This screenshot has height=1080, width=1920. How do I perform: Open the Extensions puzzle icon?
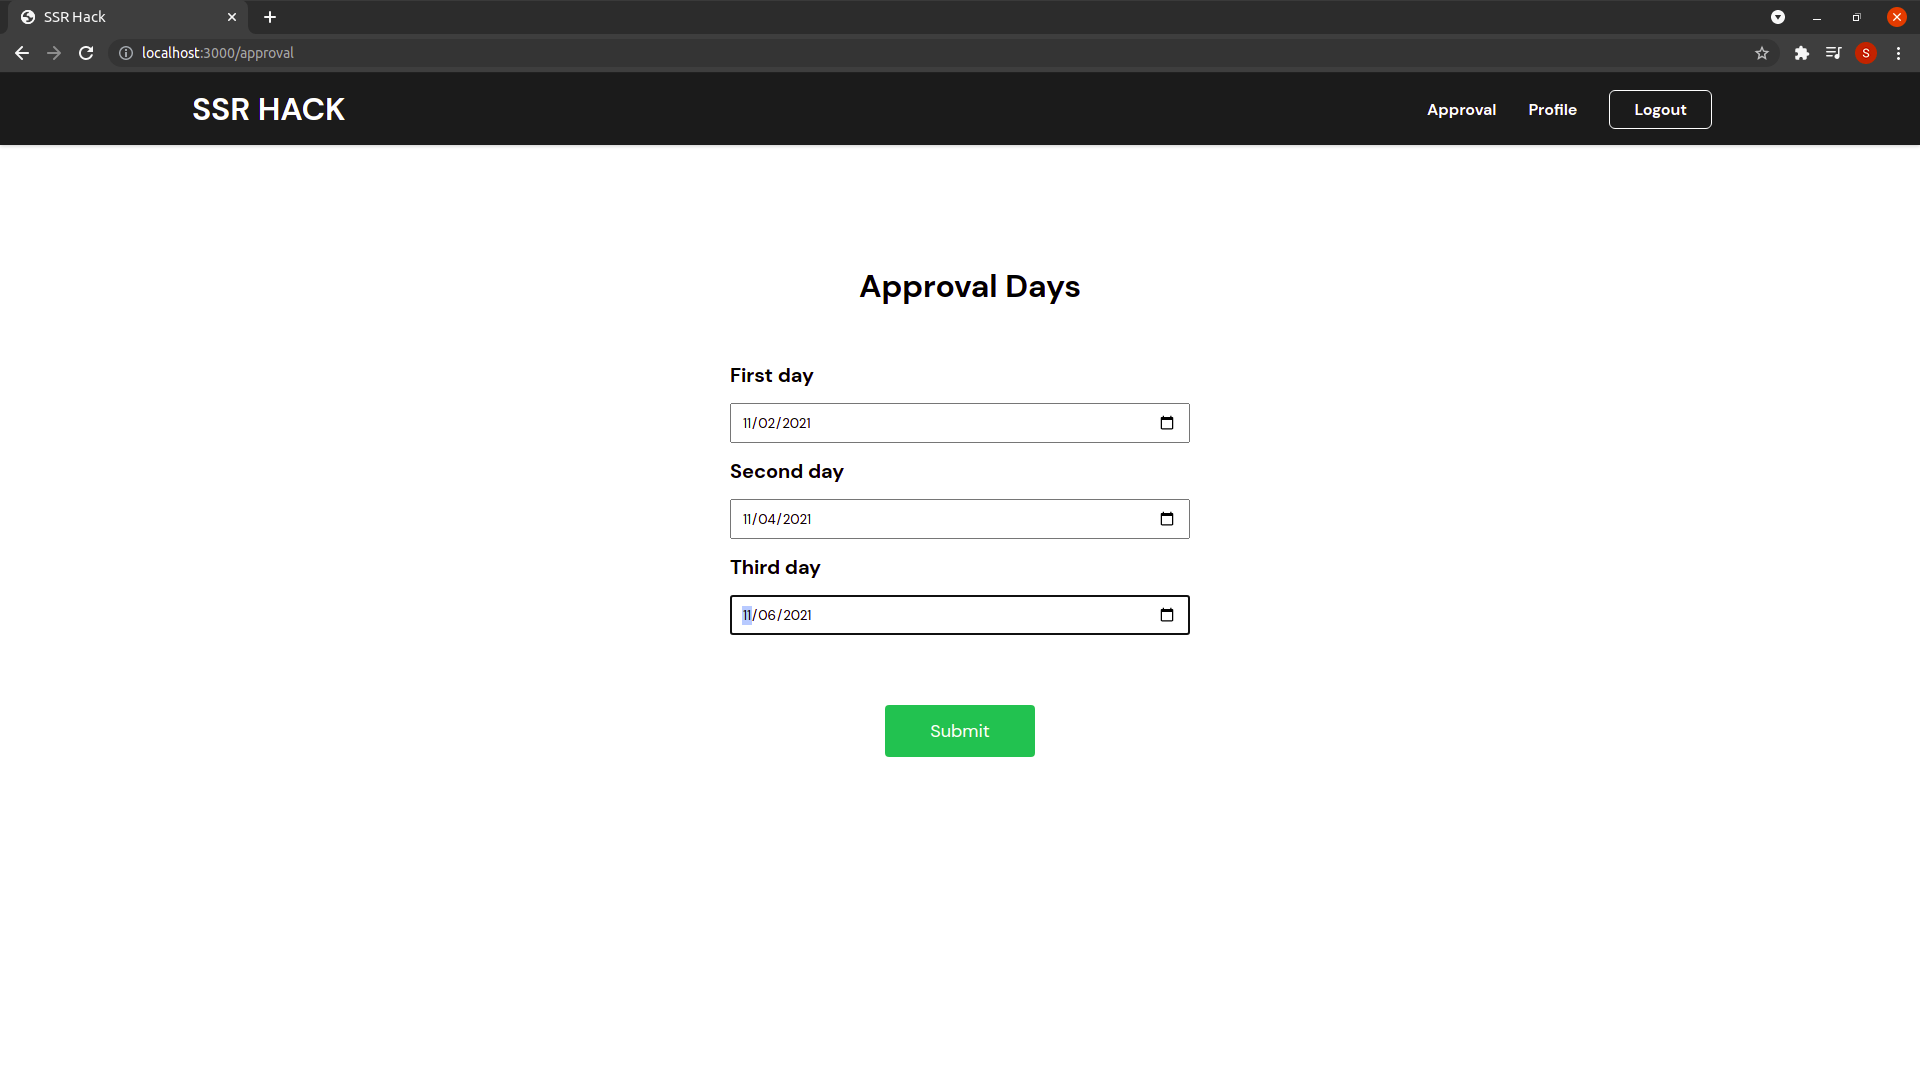1801,53
